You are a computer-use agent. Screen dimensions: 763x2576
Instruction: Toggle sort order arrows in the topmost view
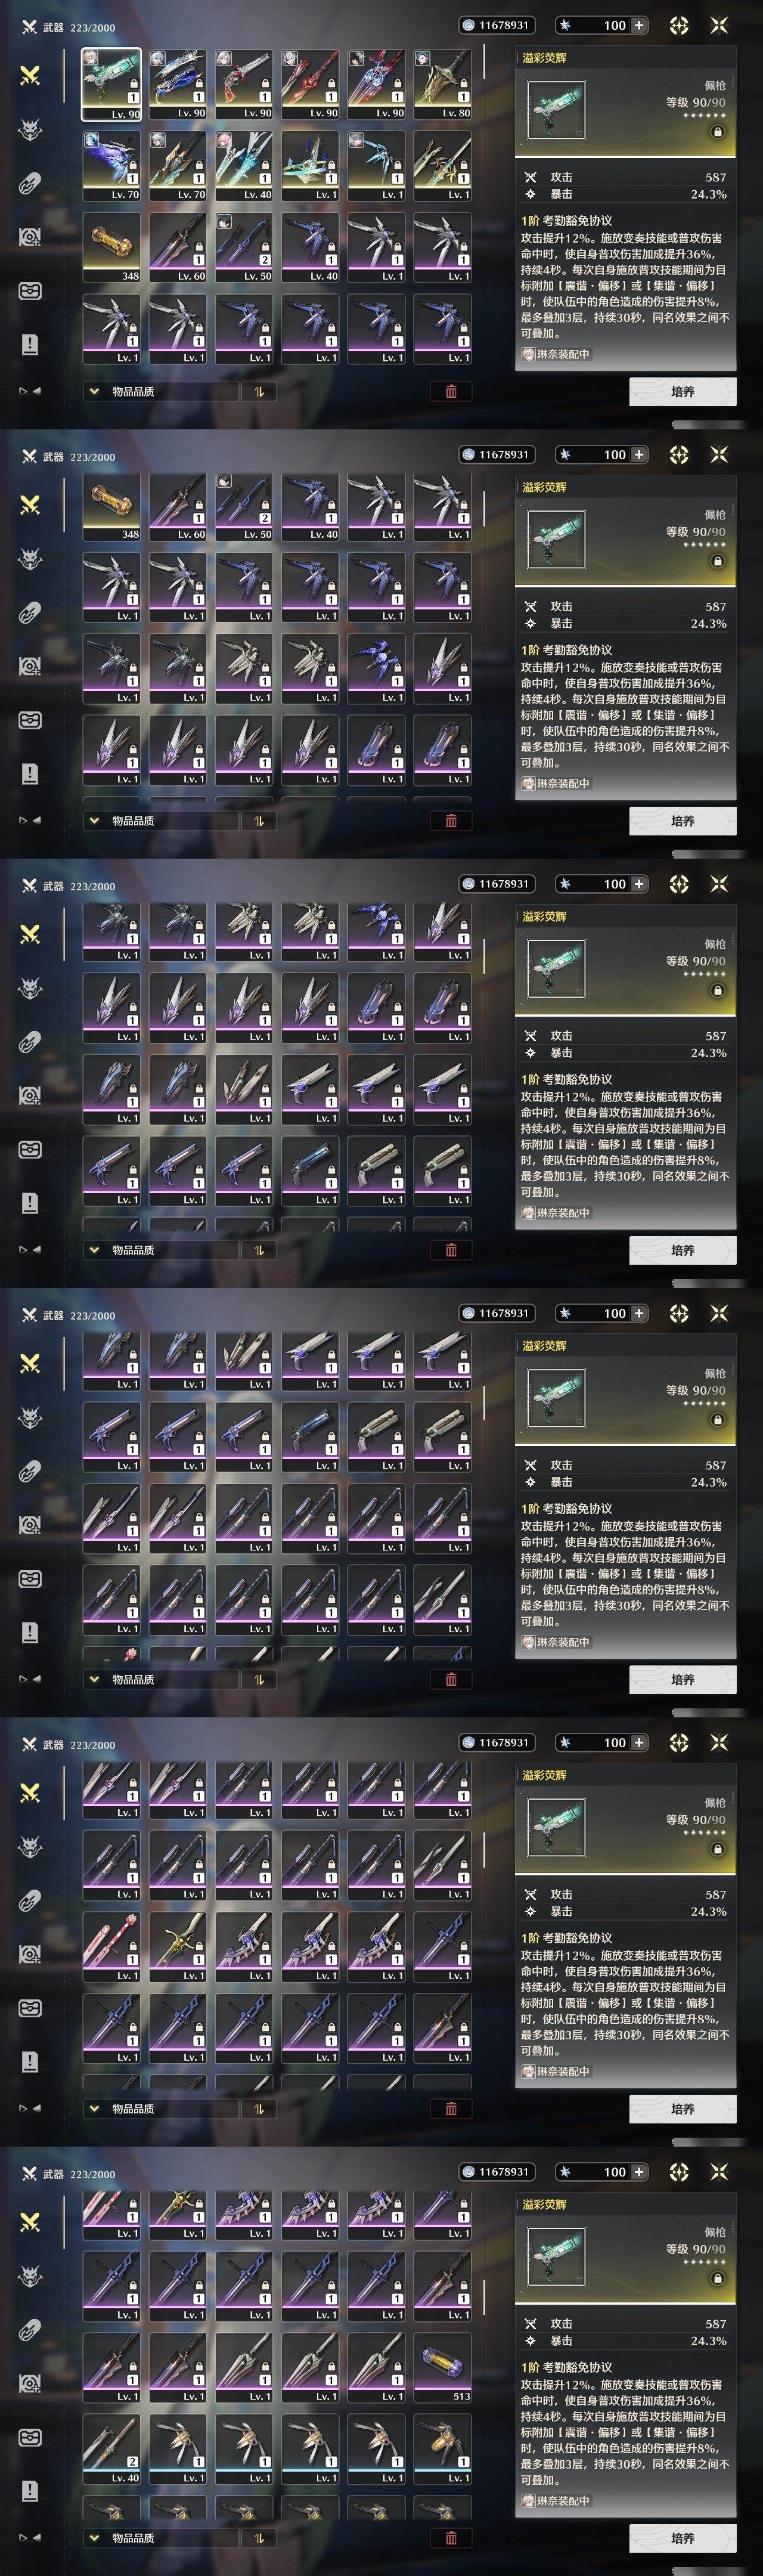coord(259,391)
